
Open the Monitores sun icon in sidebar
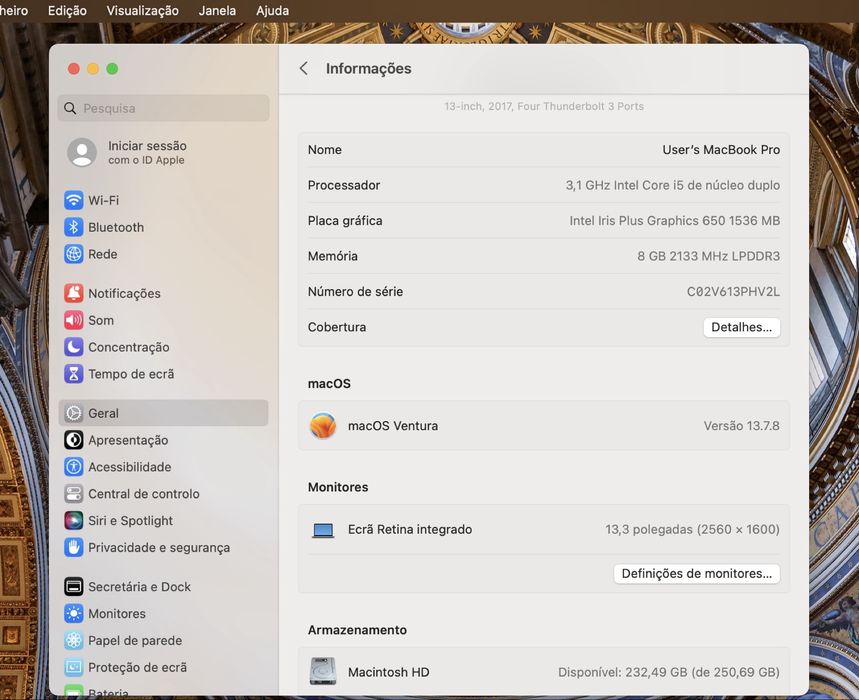click(73, 613)
